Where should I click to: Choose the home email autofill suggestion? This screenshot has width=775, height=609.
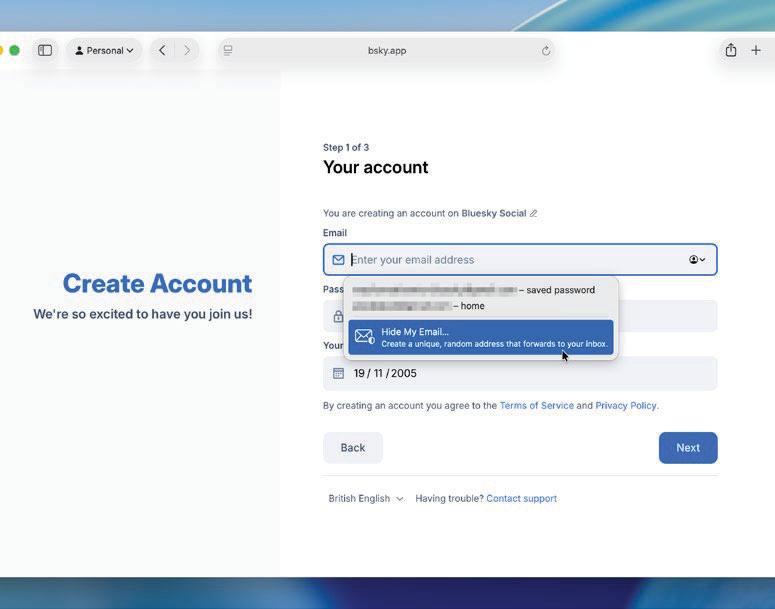(x=480, y=306)
